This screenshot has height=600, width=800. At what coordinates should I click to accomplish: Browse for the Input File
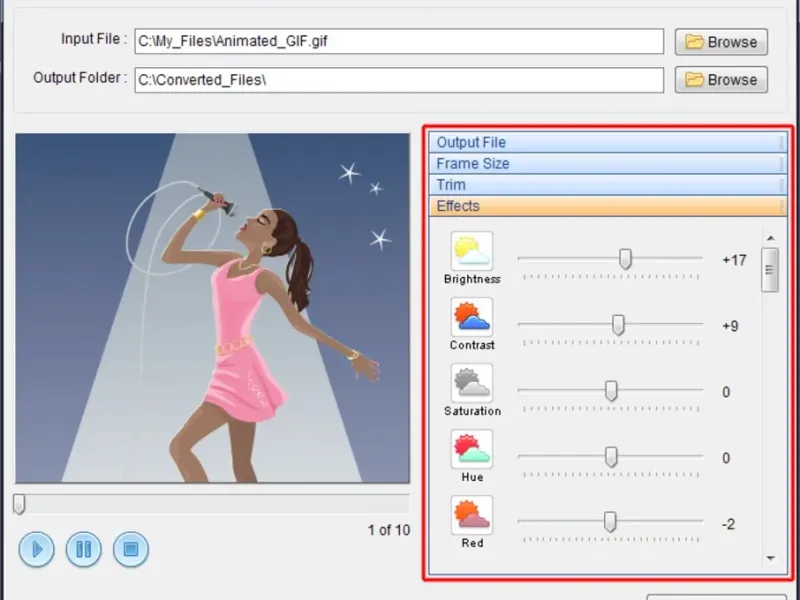(x=721, y=42)
